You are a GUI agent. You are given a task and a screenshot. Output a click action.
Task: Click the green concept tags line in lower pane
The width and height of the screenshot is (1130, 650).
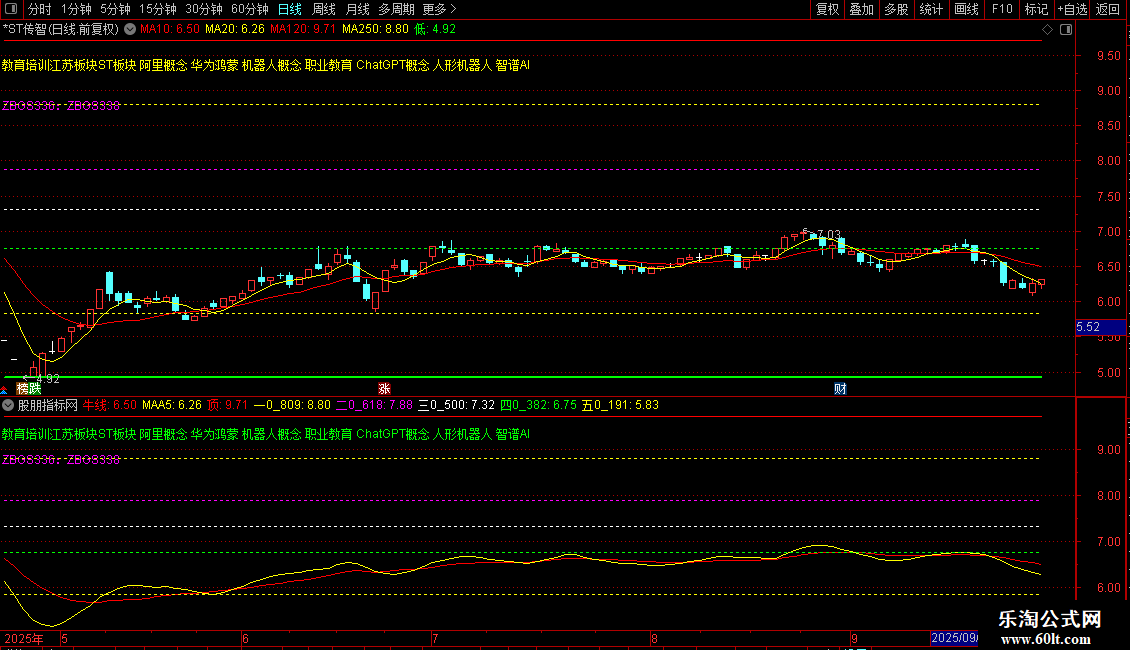[265, 434]
